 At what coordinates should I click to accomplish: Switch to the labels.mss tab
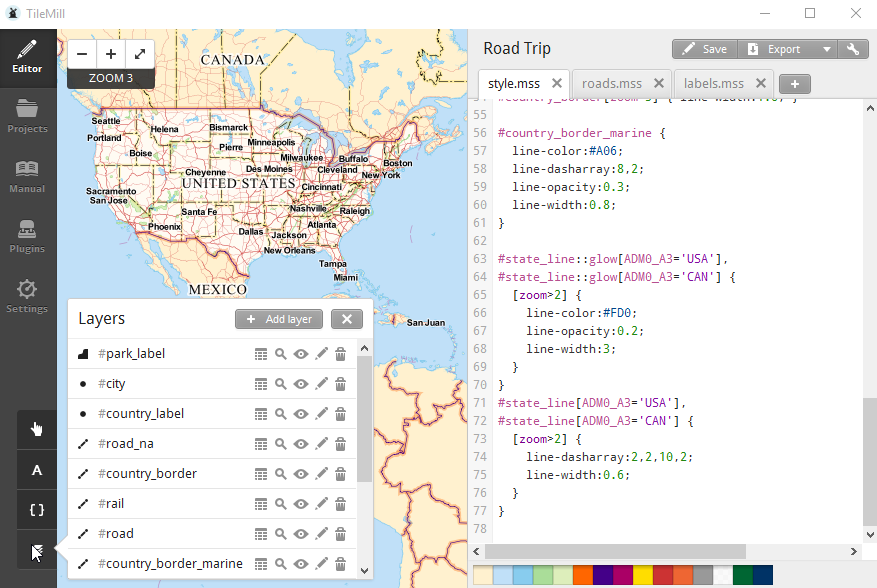coord(714,83)
